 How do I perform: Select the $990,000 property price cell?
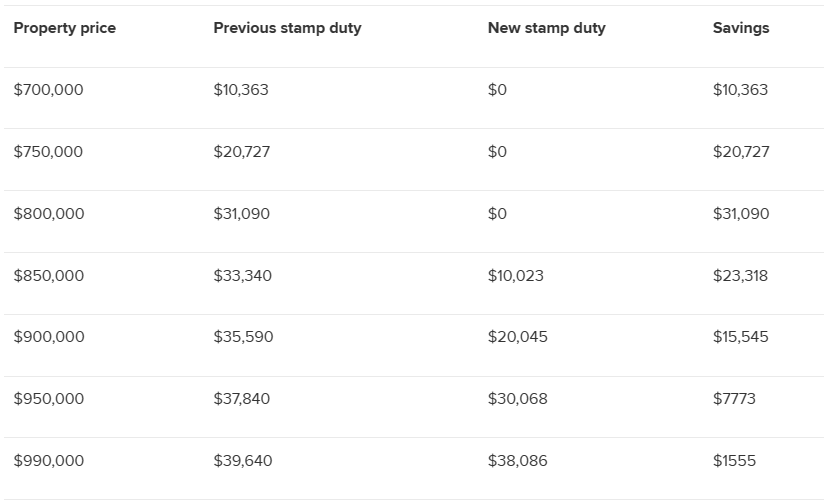(x=48, y=461)
